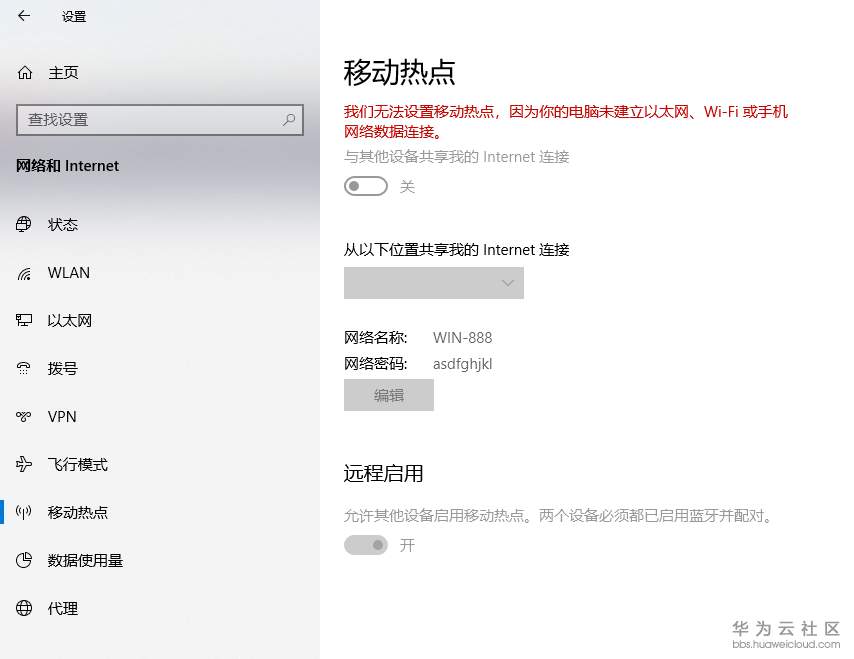Click the 以太网 monitor icon
The width and height of the screenshot is (854, 659).
(23, 320)
